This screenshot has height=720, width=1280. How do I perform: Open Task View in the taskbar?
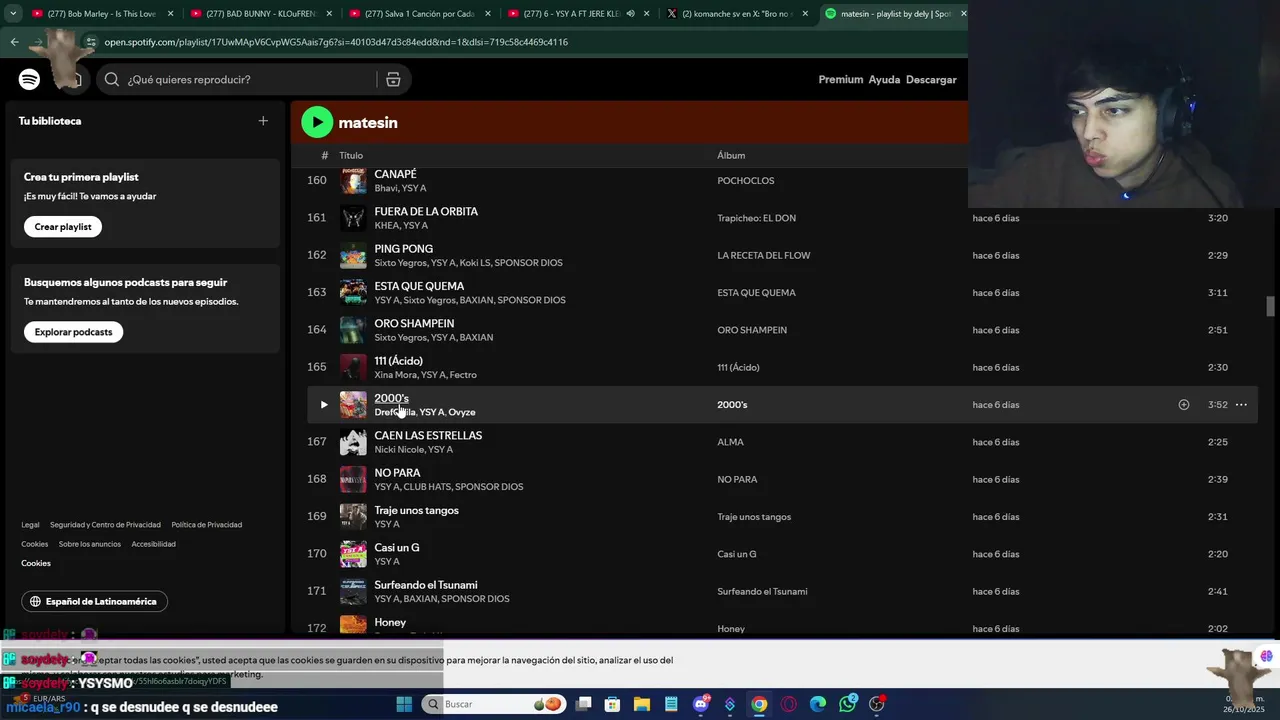[x=583, y=704]
